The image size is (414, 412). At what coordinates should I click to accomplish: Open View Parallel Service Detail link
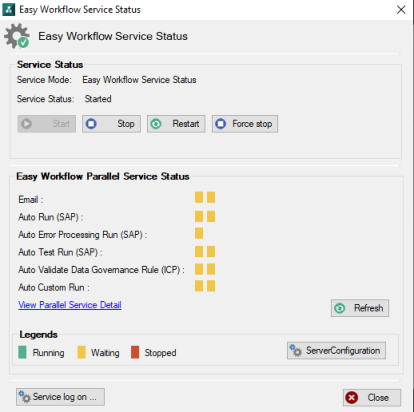pyautogui.click(x=70, y=305)
